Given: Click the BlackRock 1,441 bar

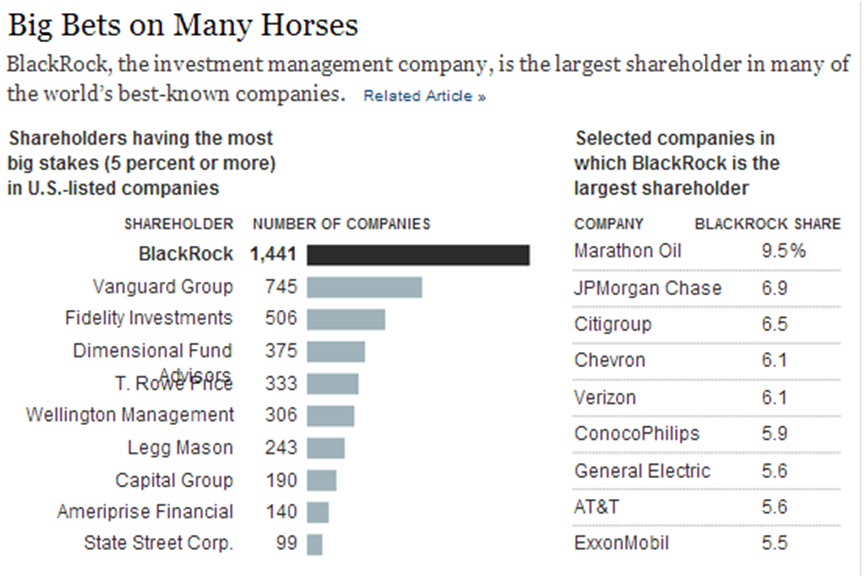Looking at the screenshot, I should (418, 255).
